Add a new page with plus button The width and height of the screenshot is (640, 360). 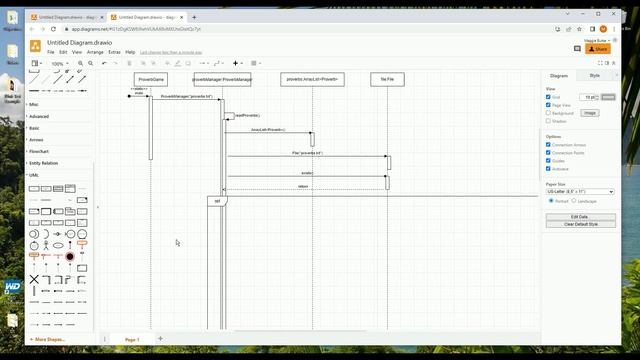(x=160, y=338)
